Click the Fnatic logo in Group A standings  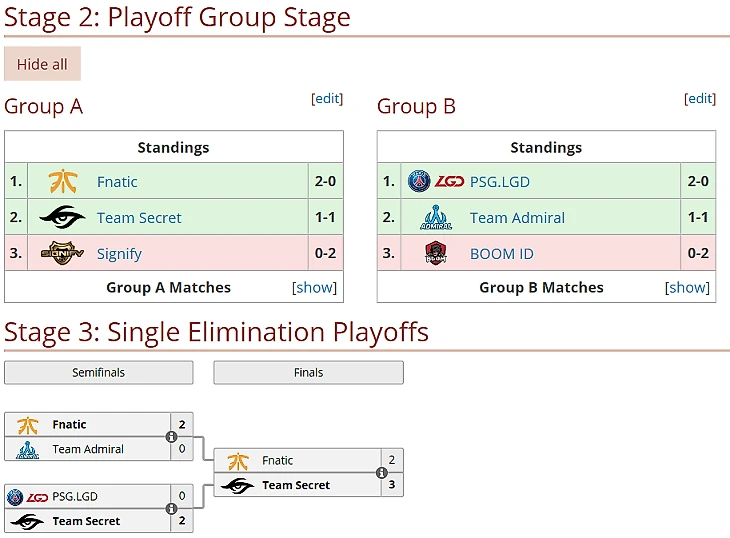click(x=63, y=182)
